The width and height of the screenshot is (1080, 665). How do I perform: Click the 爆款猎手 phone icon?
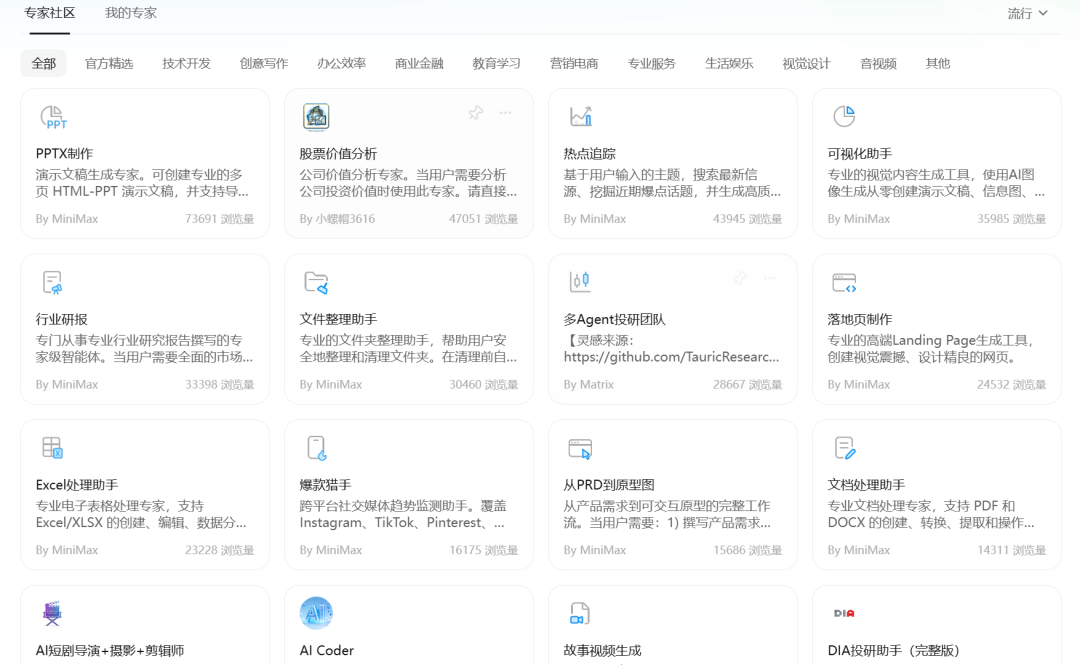pos(318,449)
